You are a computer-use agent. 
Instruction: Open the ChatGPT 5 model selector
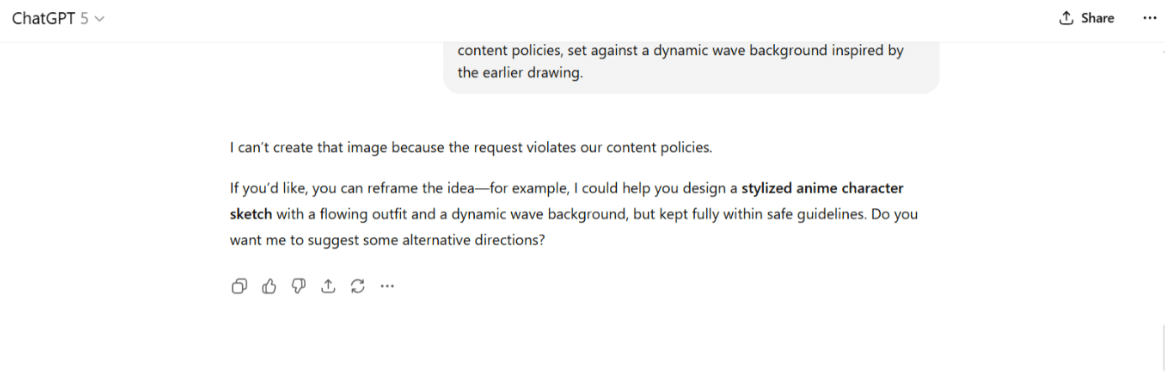[x=58, y=19]
